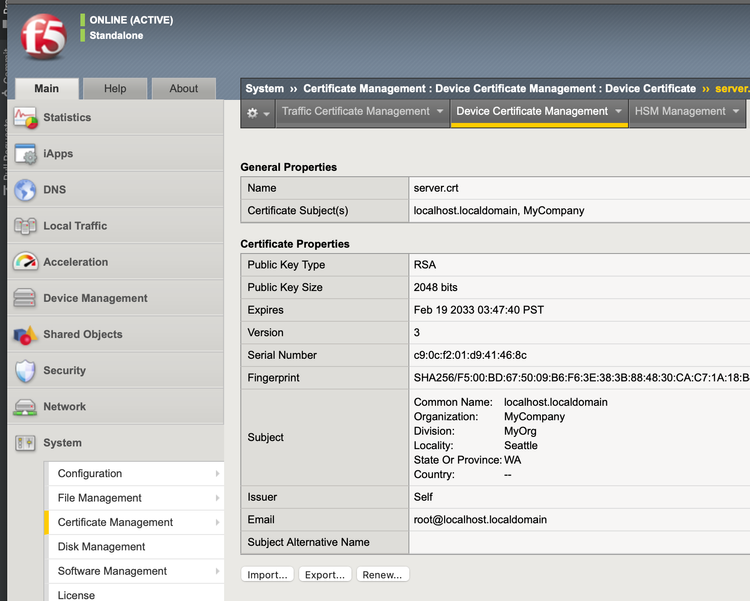The image size is (750, 601).
Task: Select Disk Management in System menu
Action: click(x=101, y=547)
